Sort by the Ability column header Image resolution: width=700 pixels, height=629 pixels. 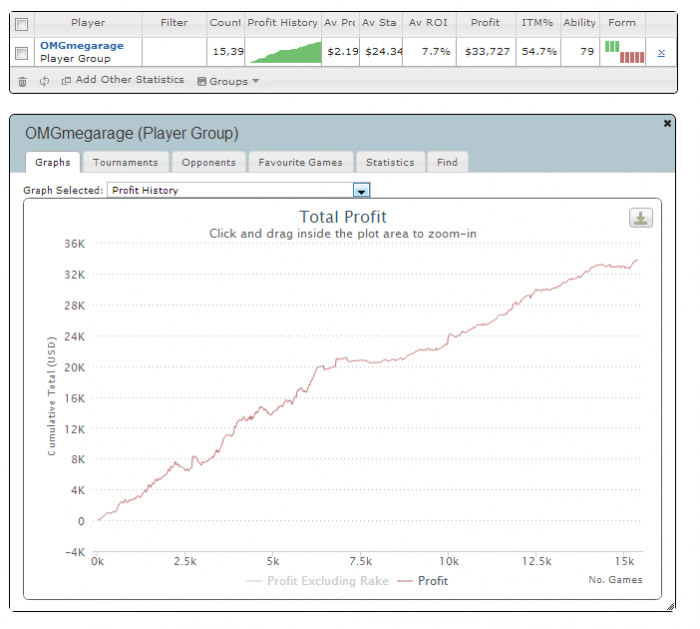(x=579, y=23)
